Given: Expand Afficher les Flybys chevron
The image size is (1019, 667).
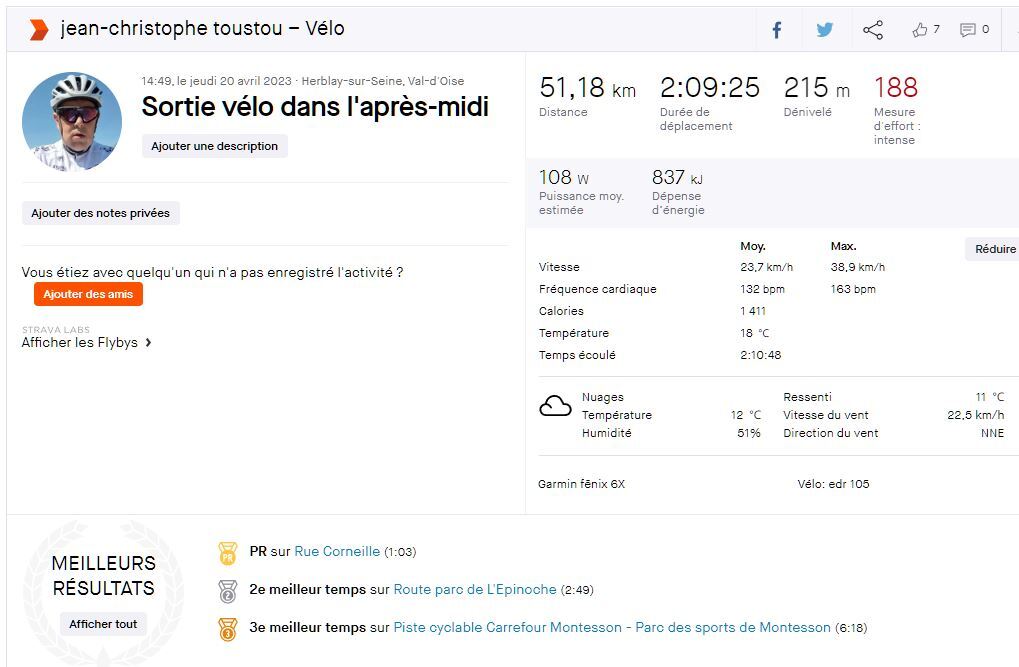Looking at the screenshot, I should (149, 343).
